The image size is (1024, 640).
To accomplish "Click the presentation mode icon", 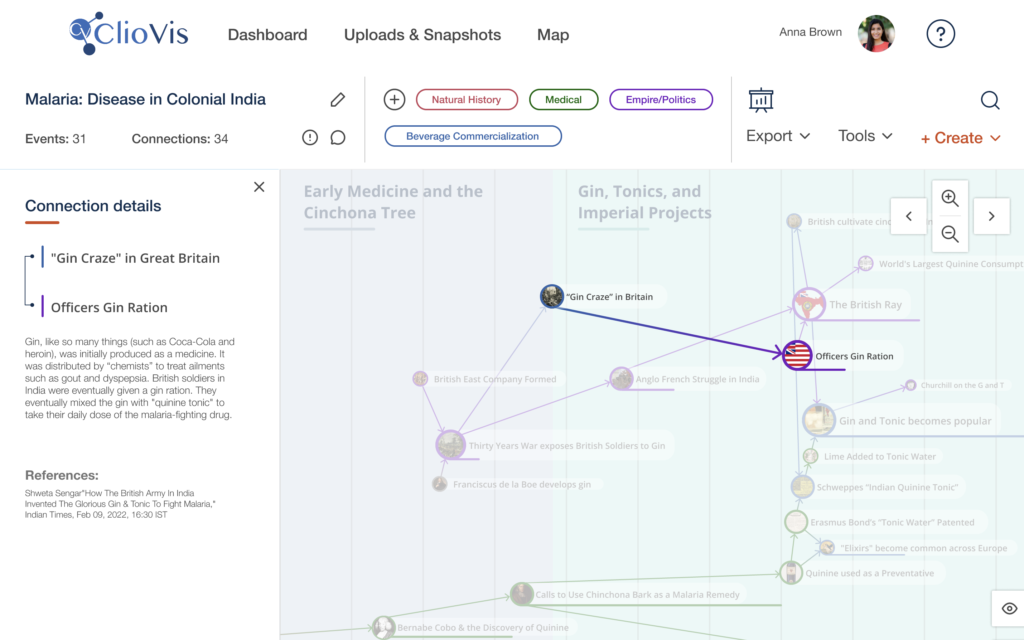I will click(761, 100).
